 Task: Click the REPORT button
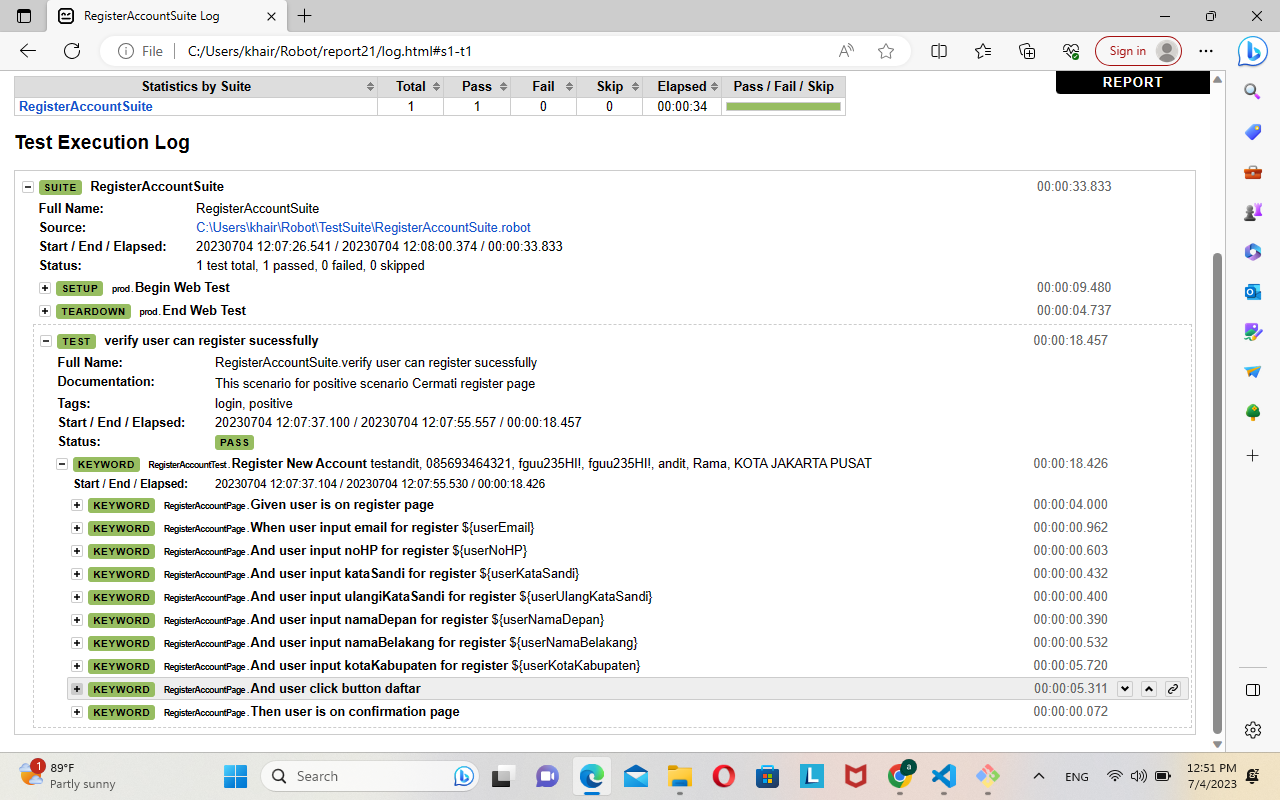coord(1132,82)
